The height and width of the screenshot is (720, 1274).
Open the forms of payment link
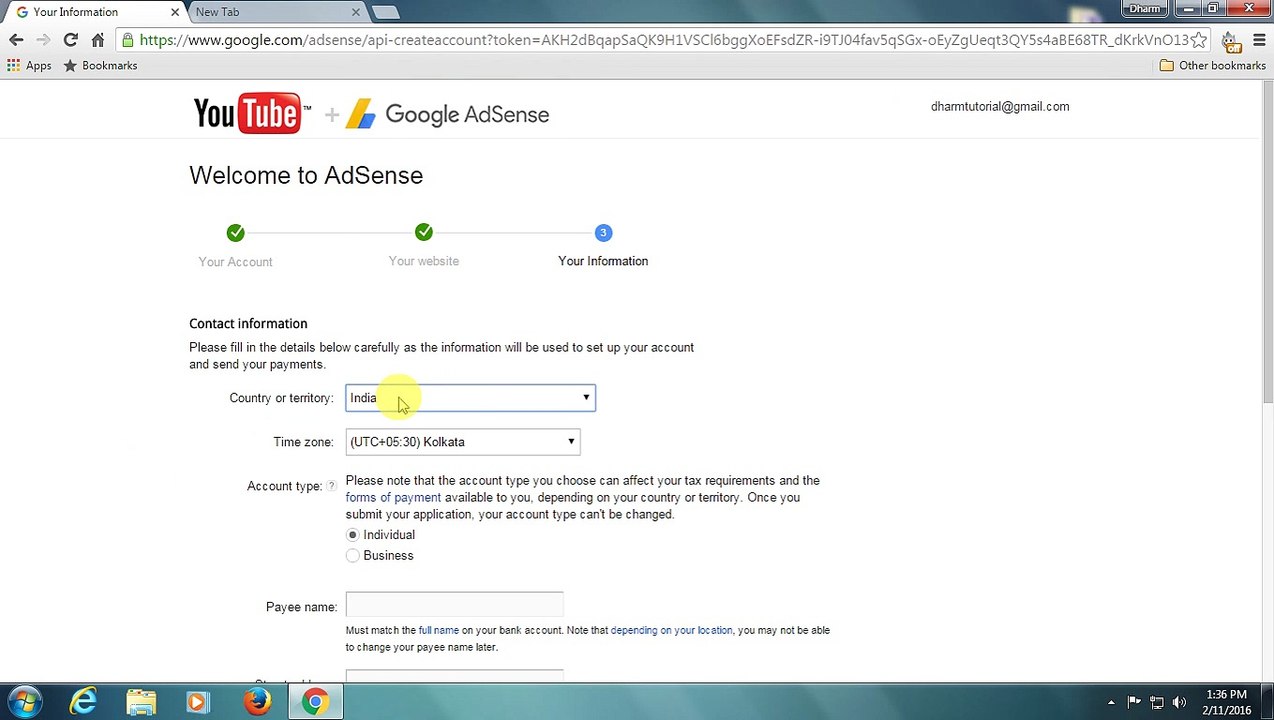tap(393, 497)
